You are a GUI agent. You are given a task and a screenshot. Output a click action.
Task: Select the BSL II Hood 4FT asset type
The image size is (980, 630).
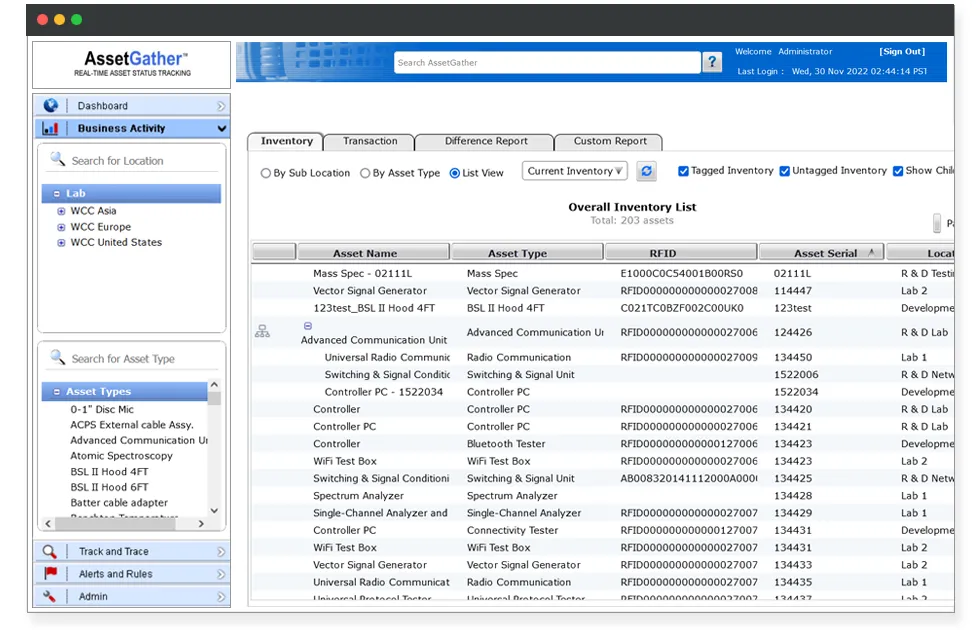click(109, 472)
